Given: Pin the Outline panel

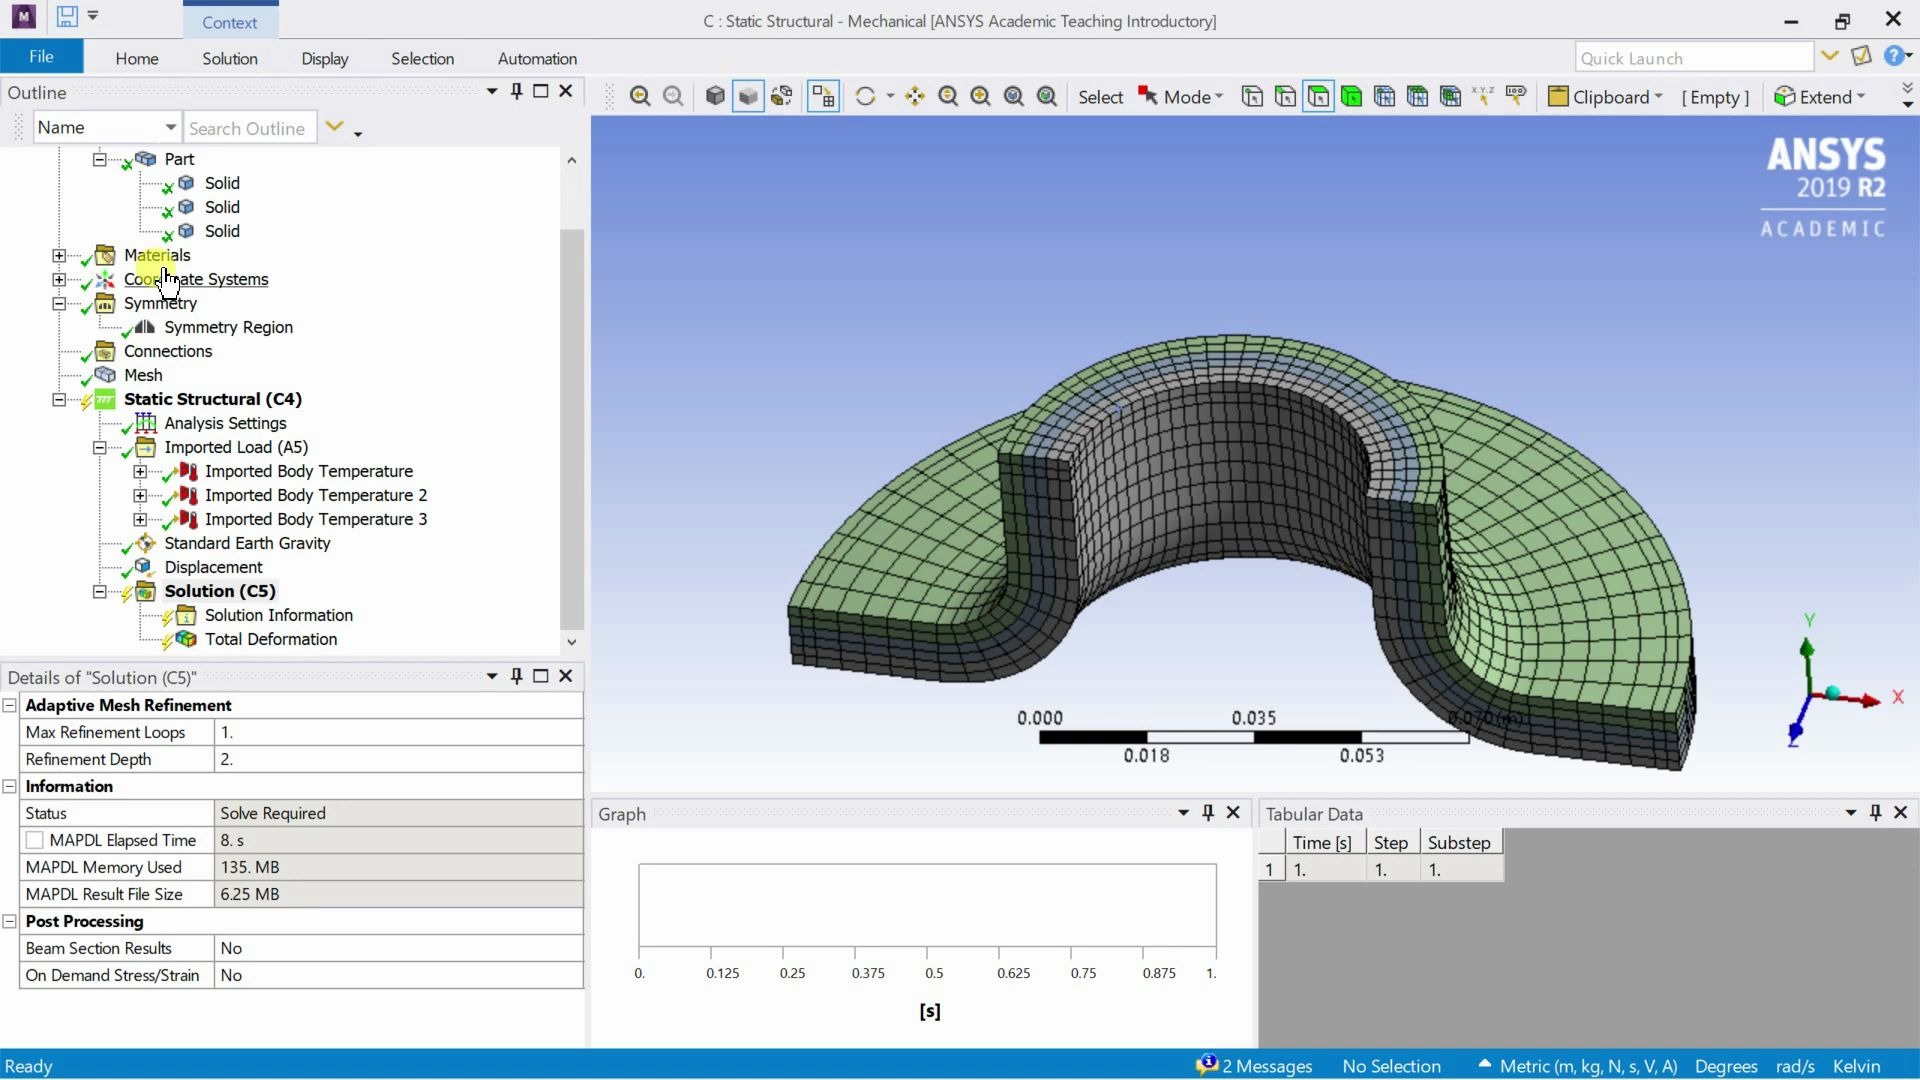Looking at the screenshot, I should point(516,91).
